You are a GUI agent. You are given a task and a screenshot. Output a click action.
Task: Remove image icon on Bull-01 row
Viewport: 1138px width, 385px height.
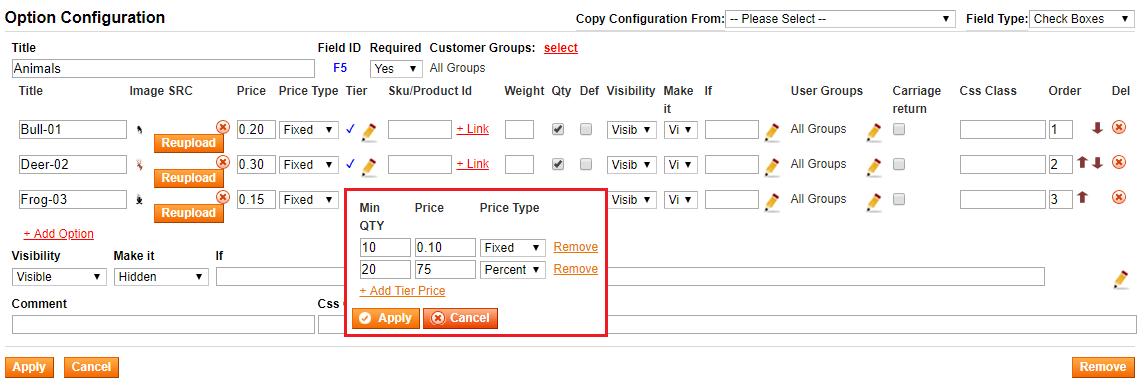pyautogui.click(x=223, y=127)
